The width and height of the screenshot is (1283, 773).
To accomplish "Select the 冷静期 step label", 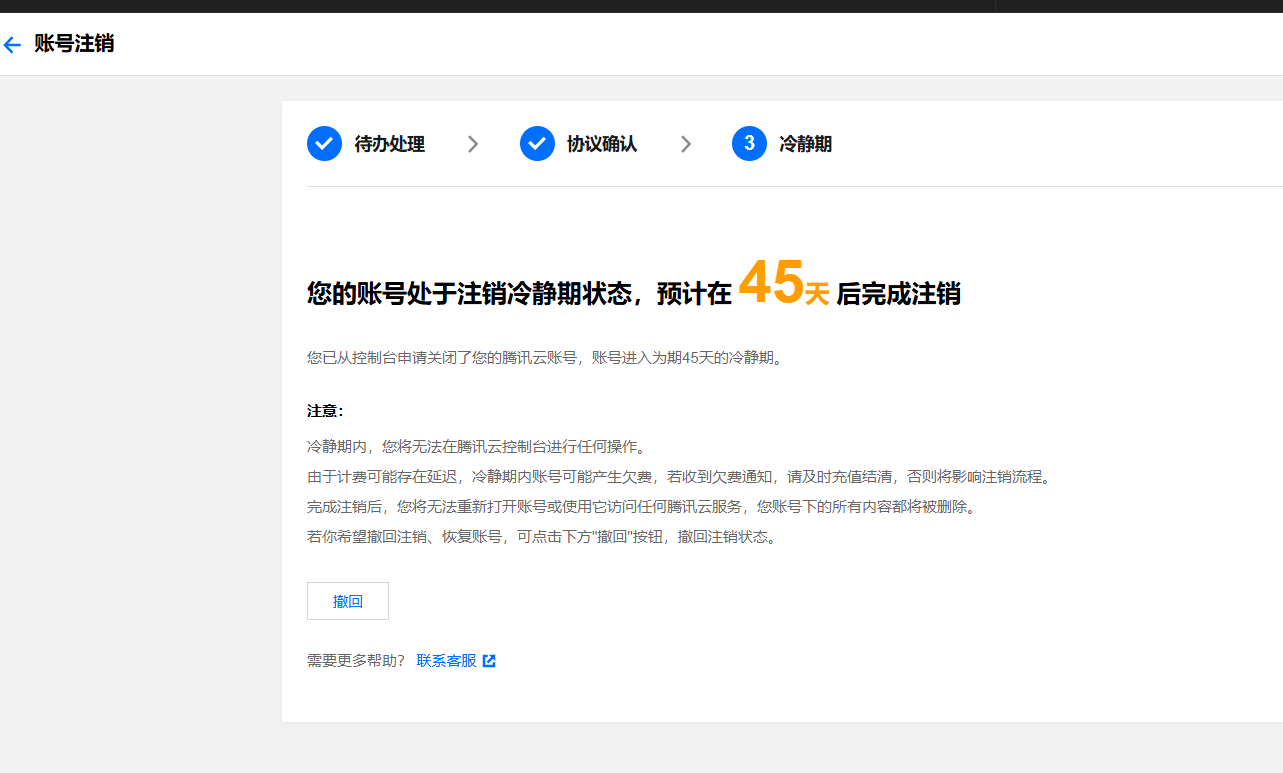I will coord(806,144).
